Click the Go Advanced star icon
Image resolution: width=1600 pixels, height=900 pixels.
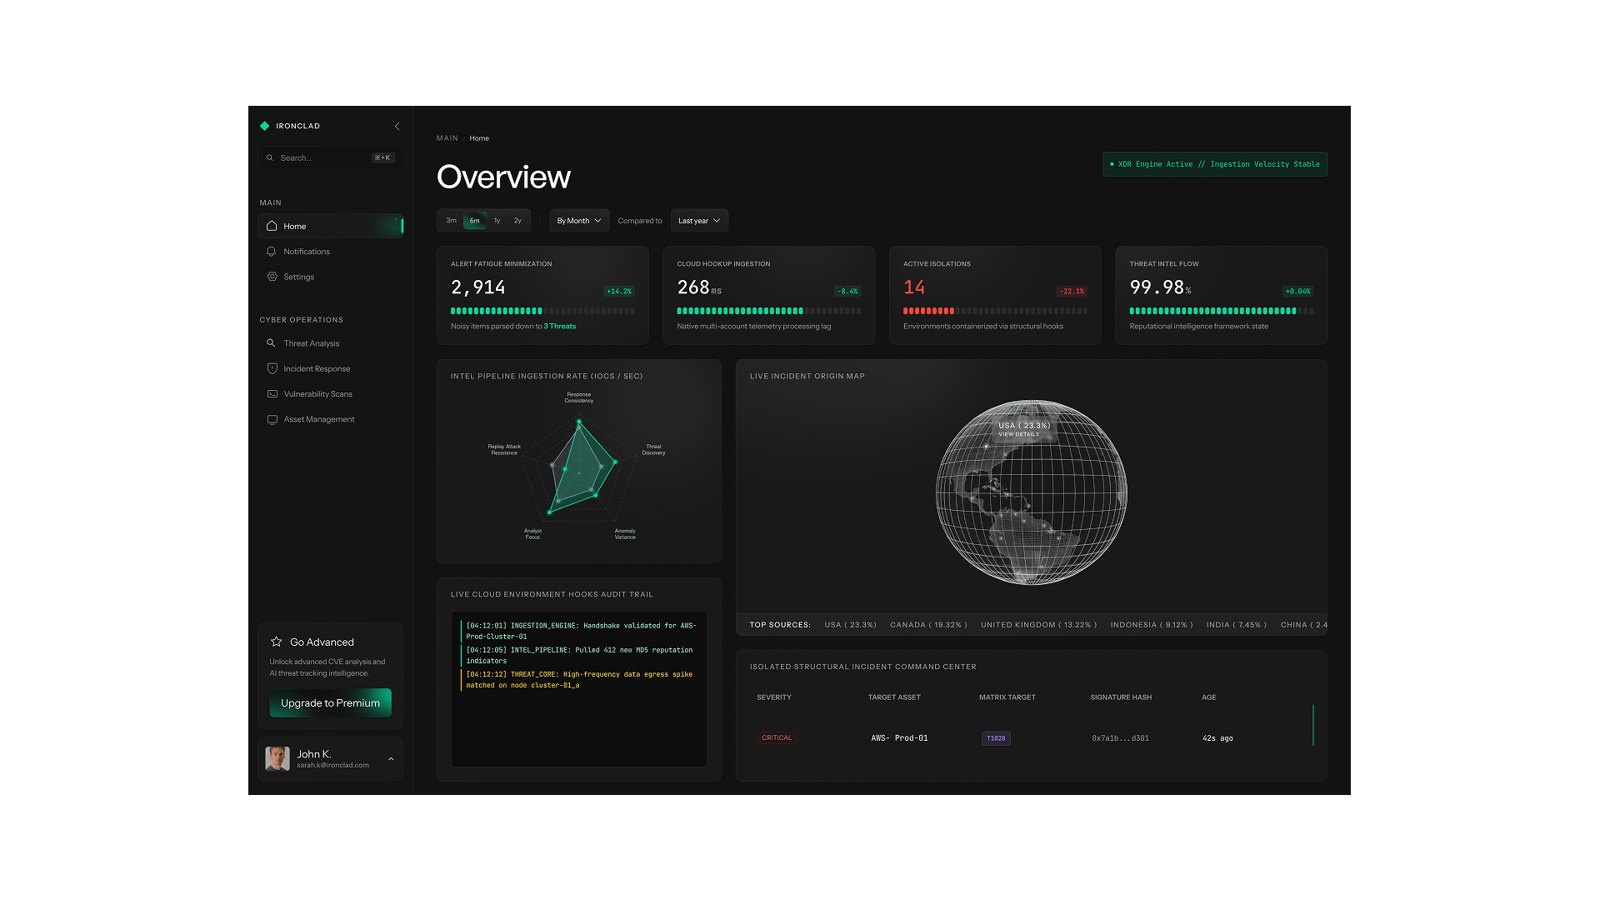point(276,642)
